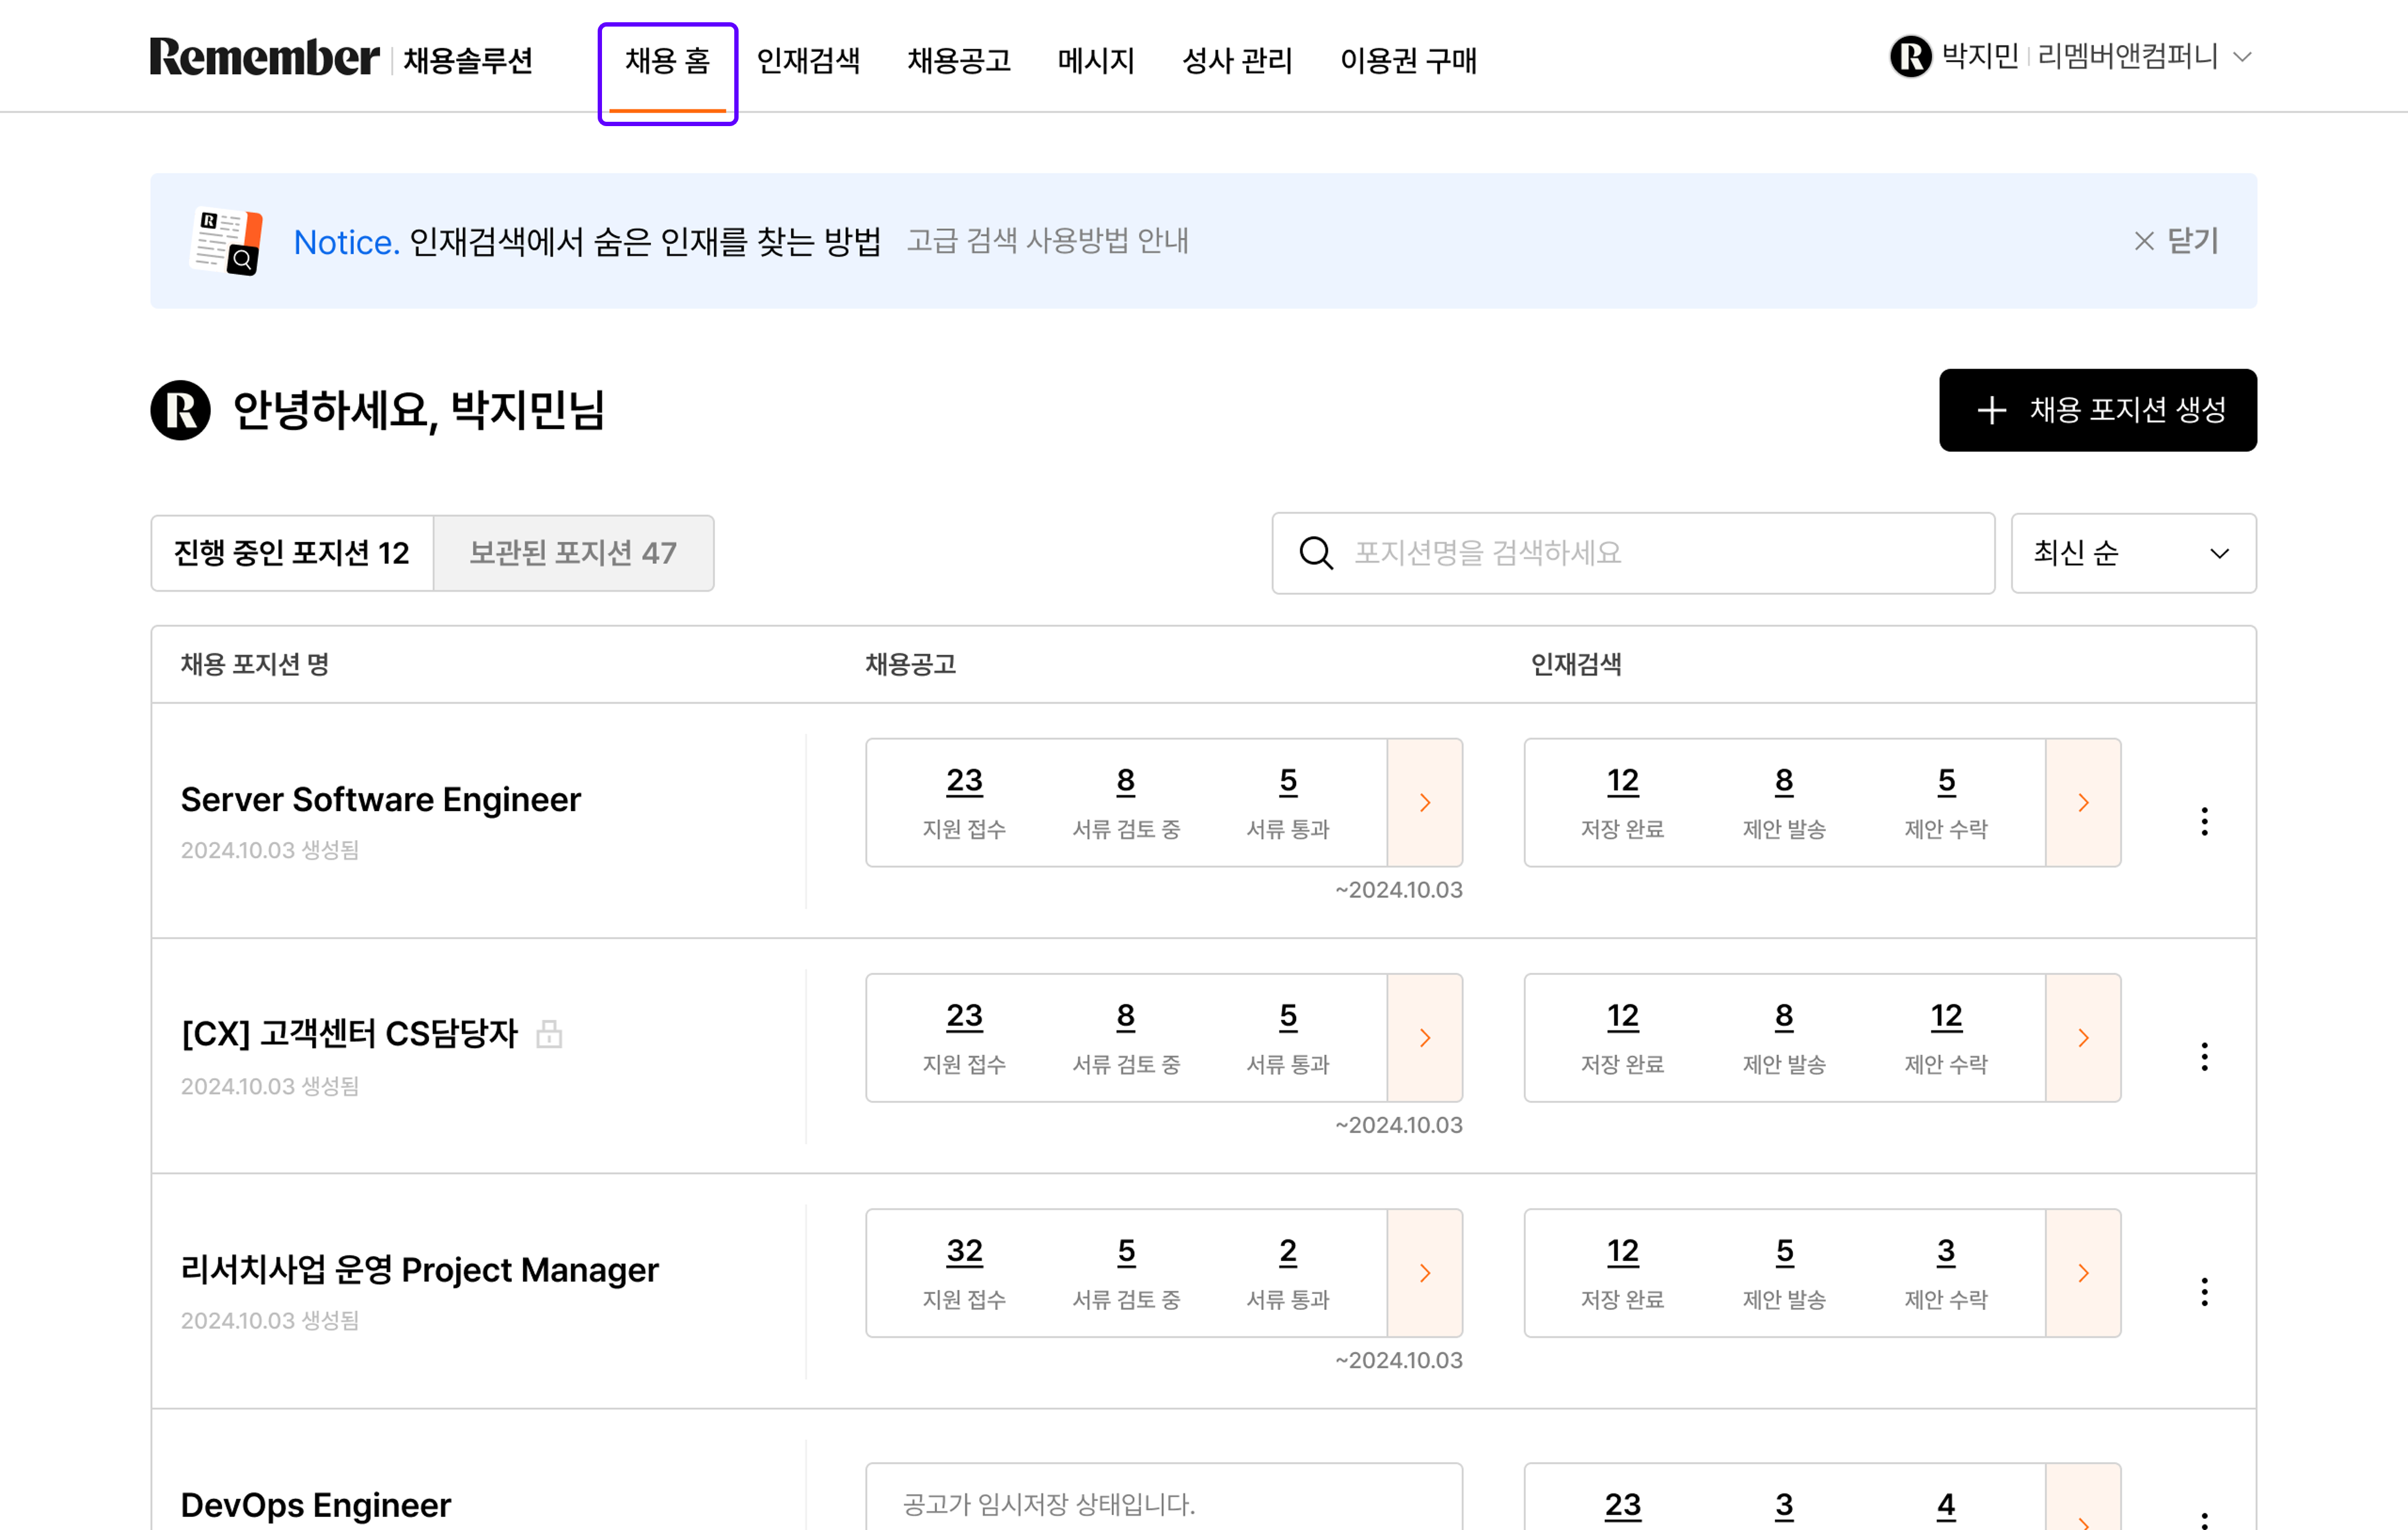This screenshot has height=1530, width=2408.
Task: Select 인재검색 from the top navigation
Action: tap(808, 61)
